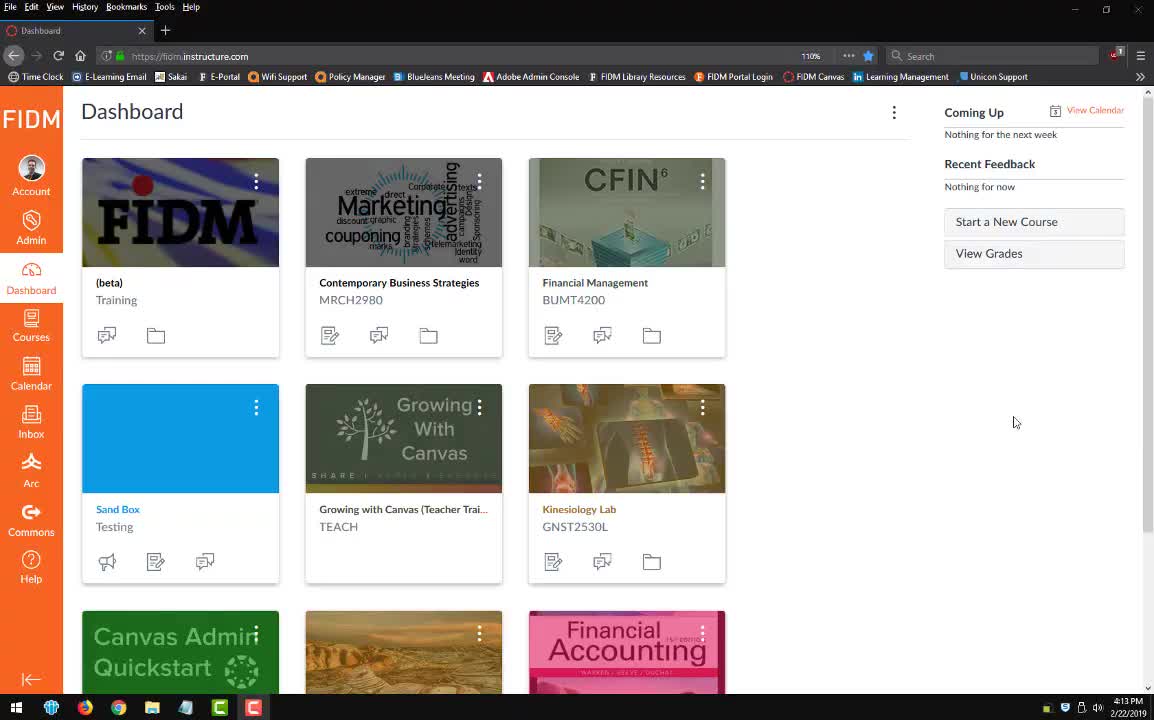Image resolution: width=1154 pixels, height=720 pixels.
Task: Open Discussions icon on Contemporary Business Strategies card
Action: [379, 336]
